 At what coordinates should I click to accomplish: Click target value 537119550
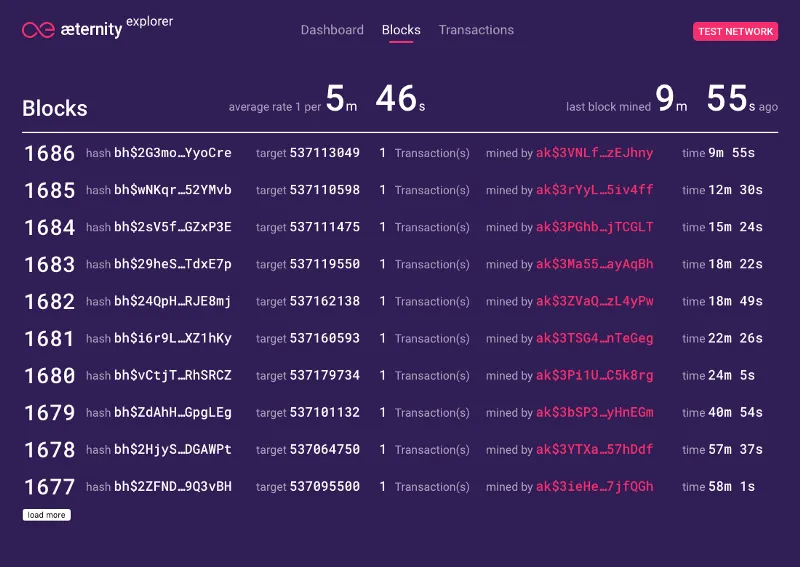(325, 264)
